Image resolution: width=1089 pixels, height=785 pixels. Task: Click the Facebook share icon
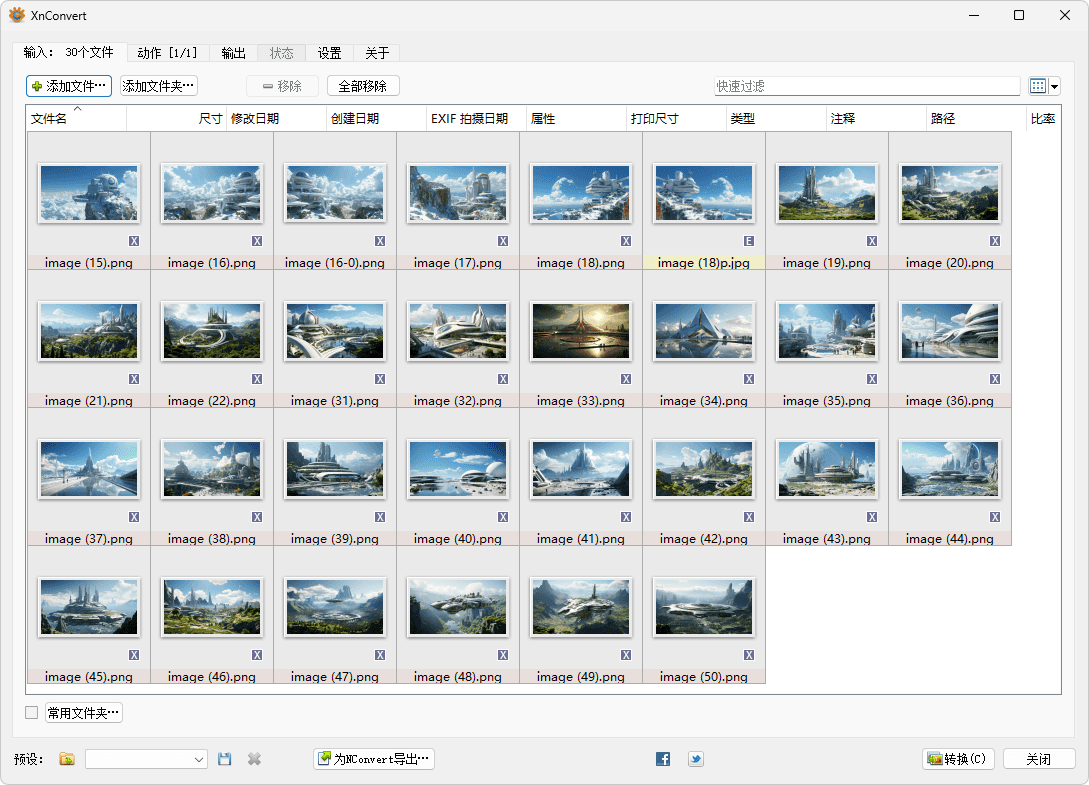(x=663, y=759)
